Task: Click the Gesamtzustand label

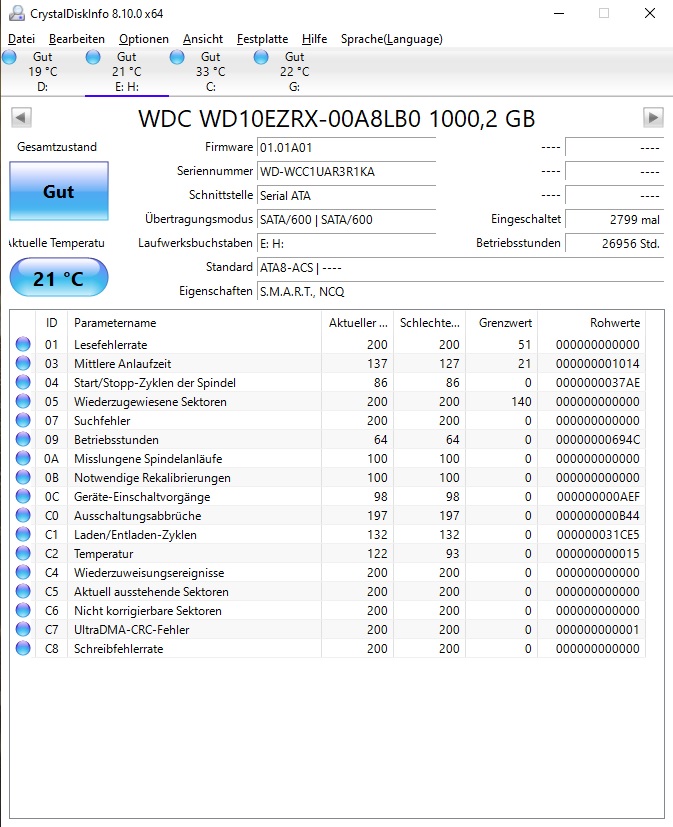Action: tap(57, 147)
